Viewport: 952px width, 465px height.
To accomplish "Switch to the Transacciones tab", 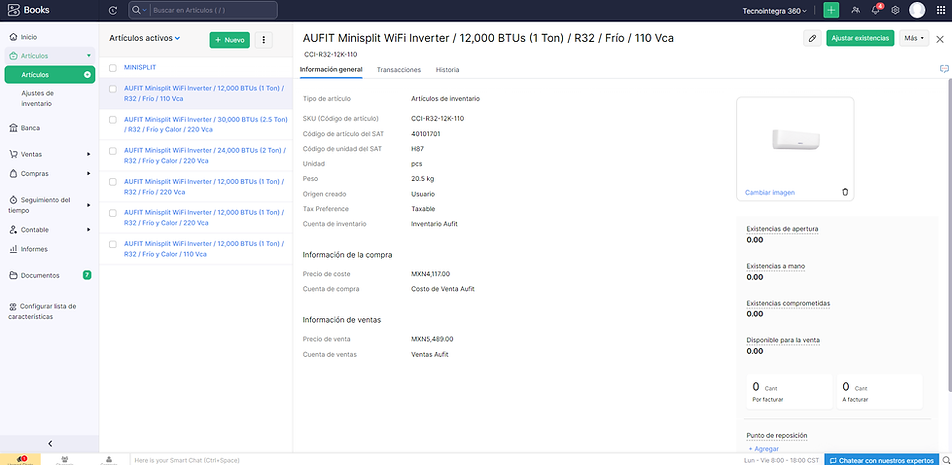I will pos(399,70).
